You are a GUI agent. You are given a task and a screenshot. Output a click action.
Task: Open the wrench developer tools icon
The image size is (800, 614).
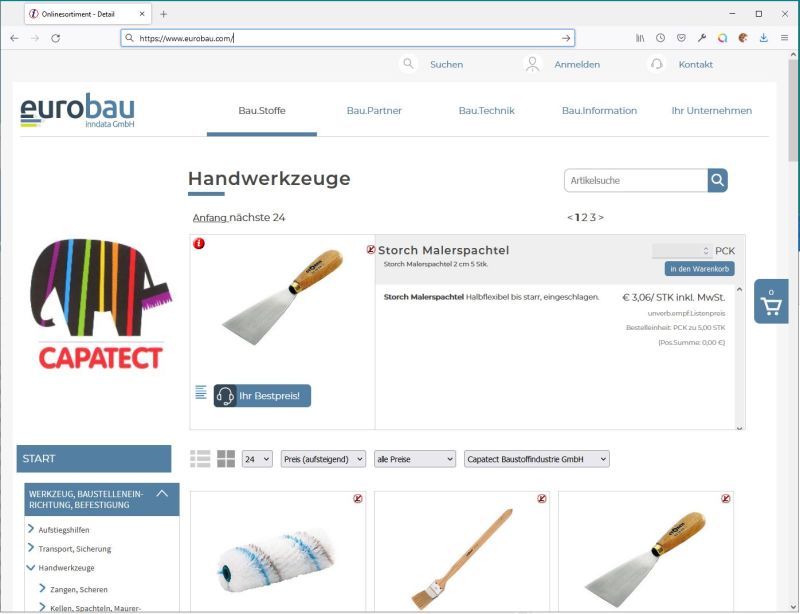click(702, 38)
